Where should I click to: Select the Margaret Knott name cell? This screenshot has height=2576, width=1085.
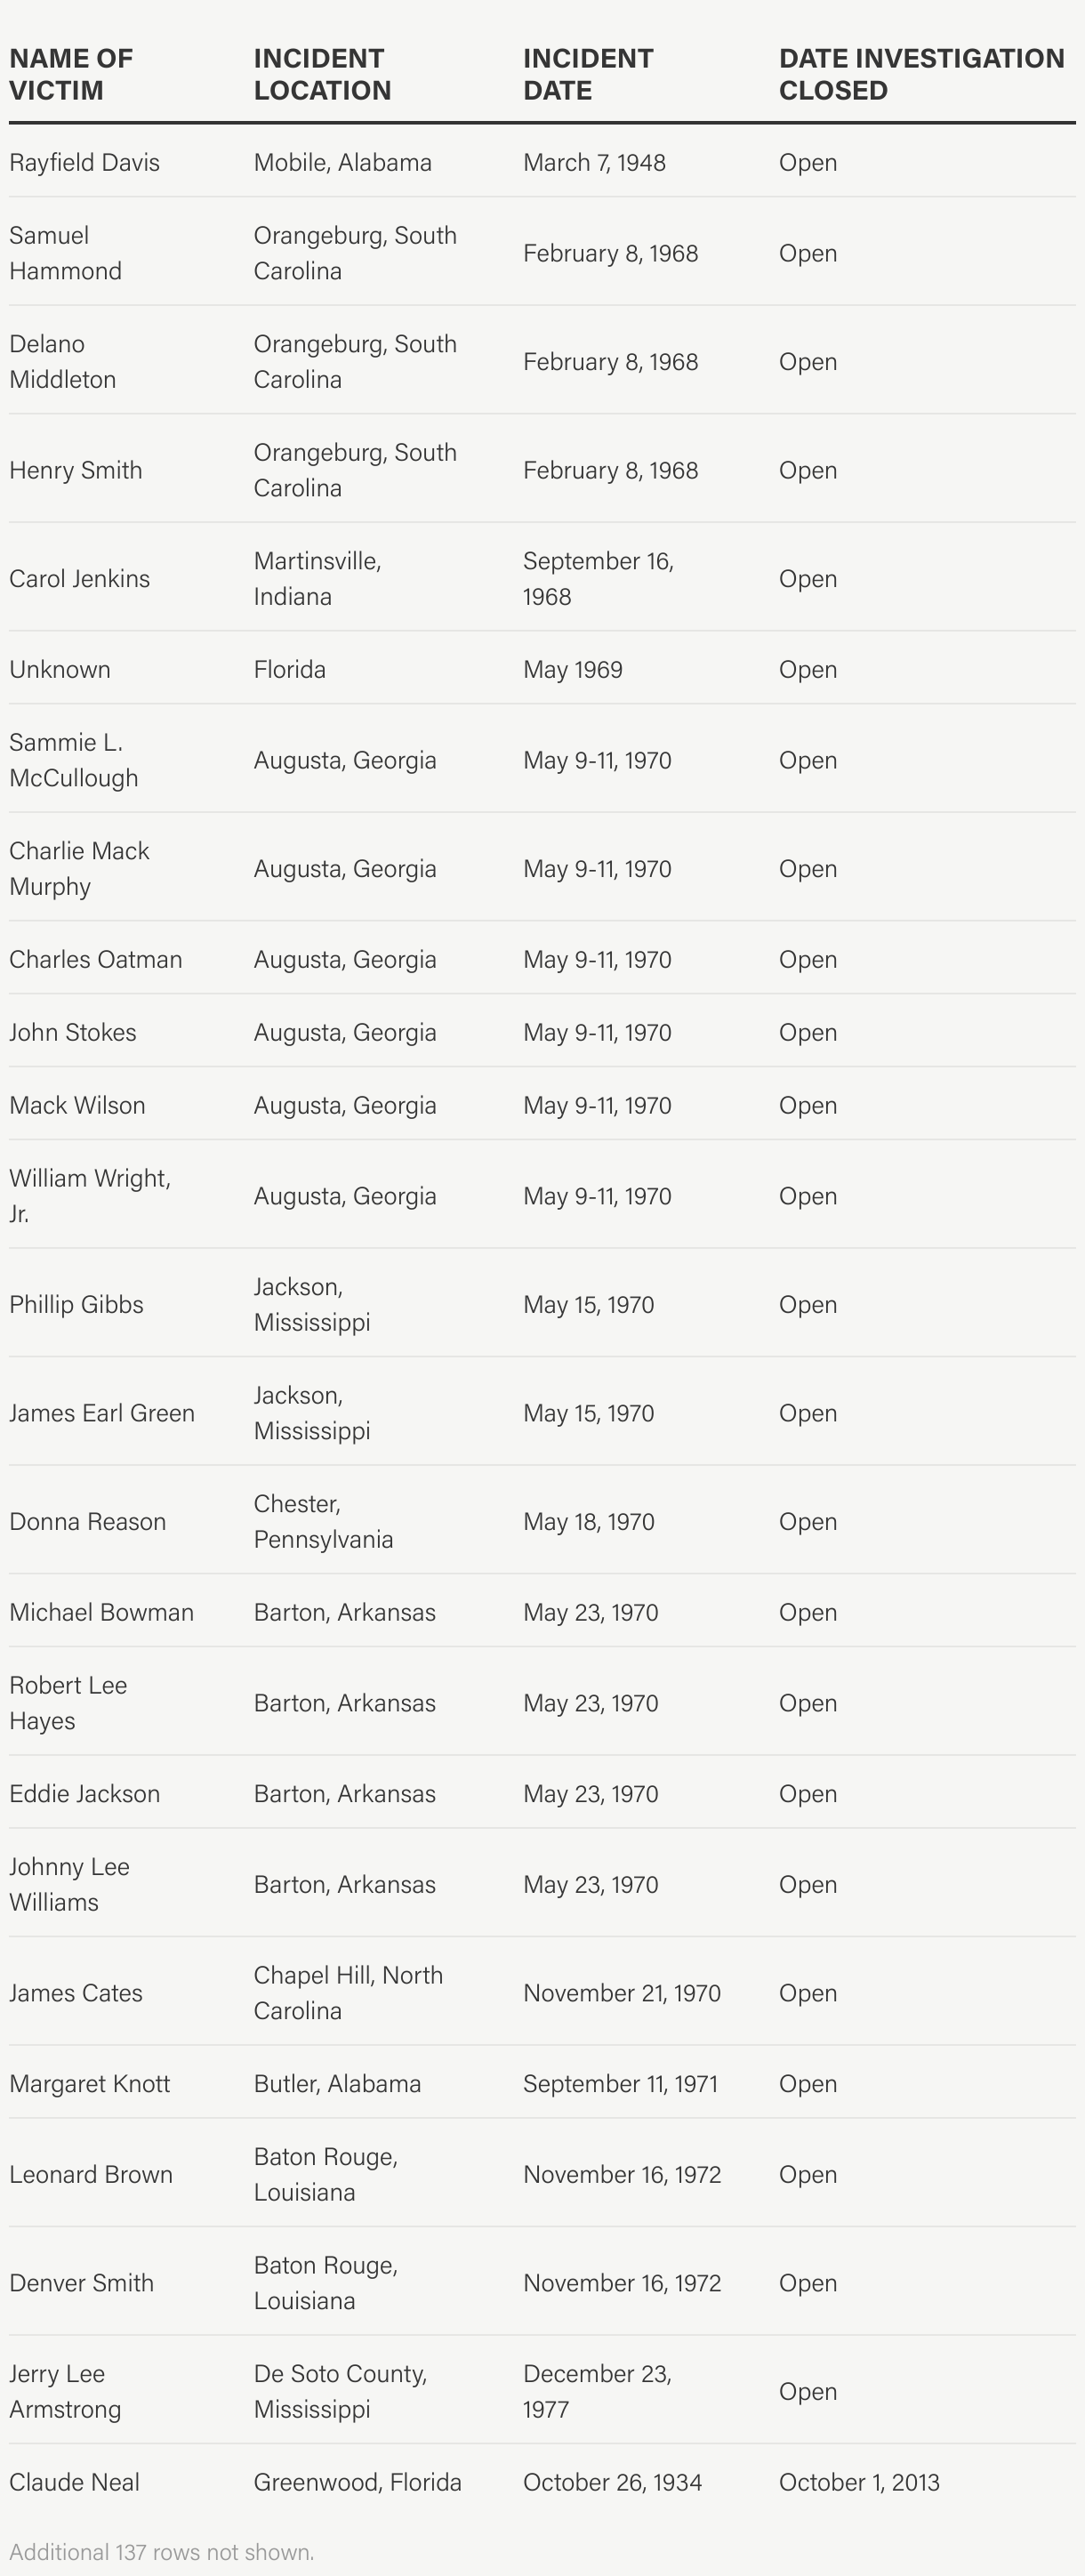[89, 2083]
